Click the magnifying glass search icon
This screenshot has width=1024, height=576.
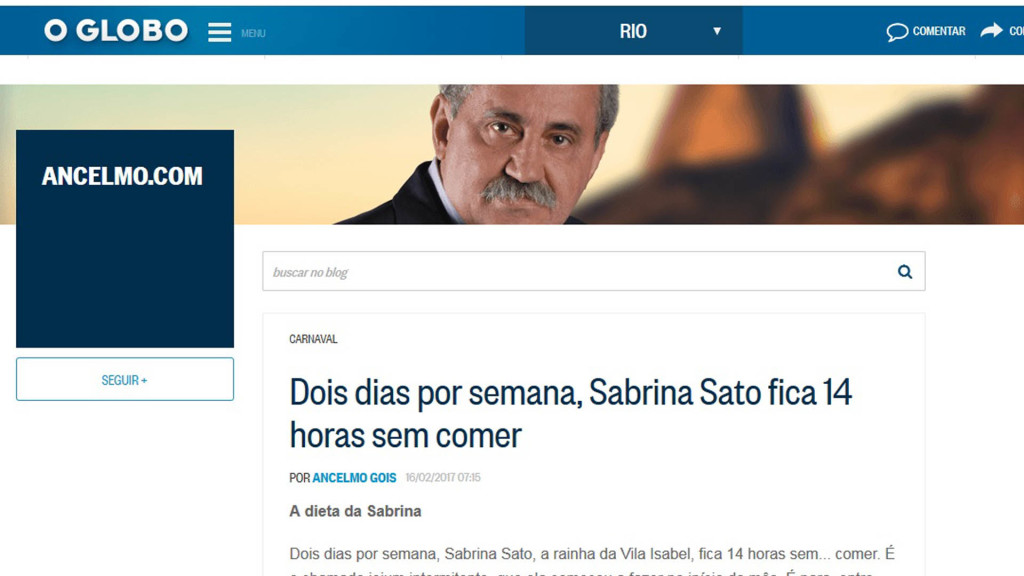click(904, 272)
